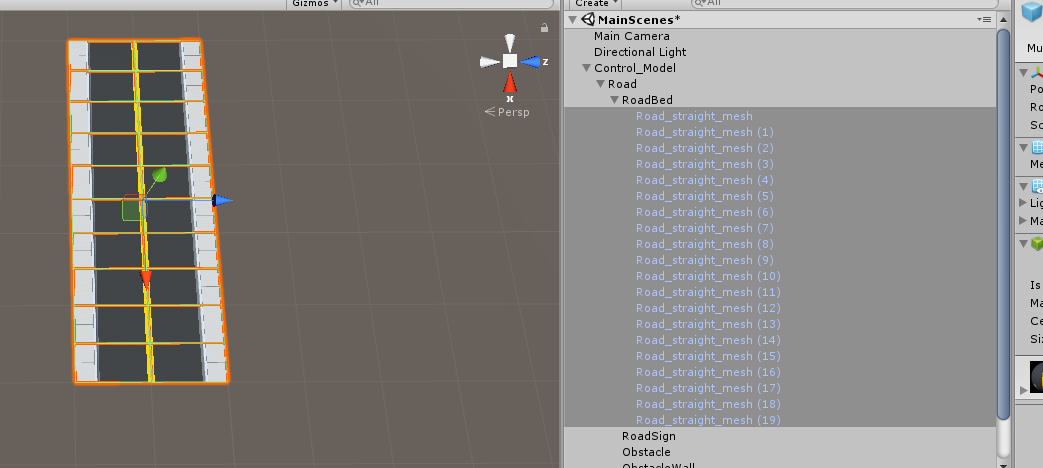Collapse the MainScenes scene arrow
Screen dimensions: 1043x468
(573, 20)
